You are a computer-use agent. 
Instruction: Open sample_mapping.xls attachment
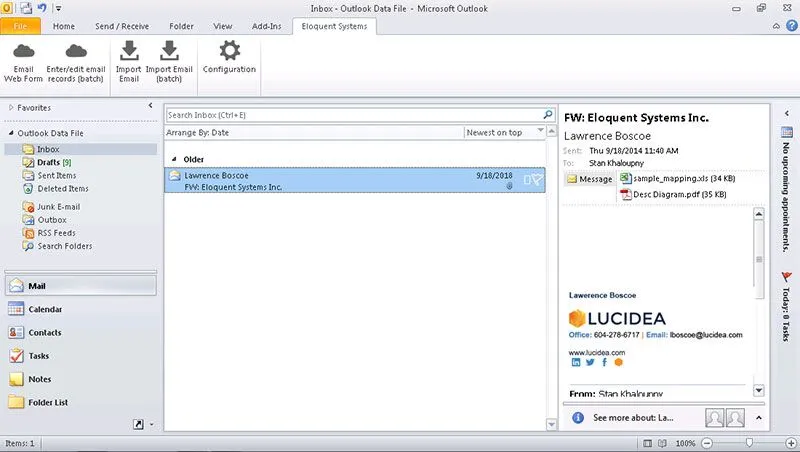click(678, 178)
